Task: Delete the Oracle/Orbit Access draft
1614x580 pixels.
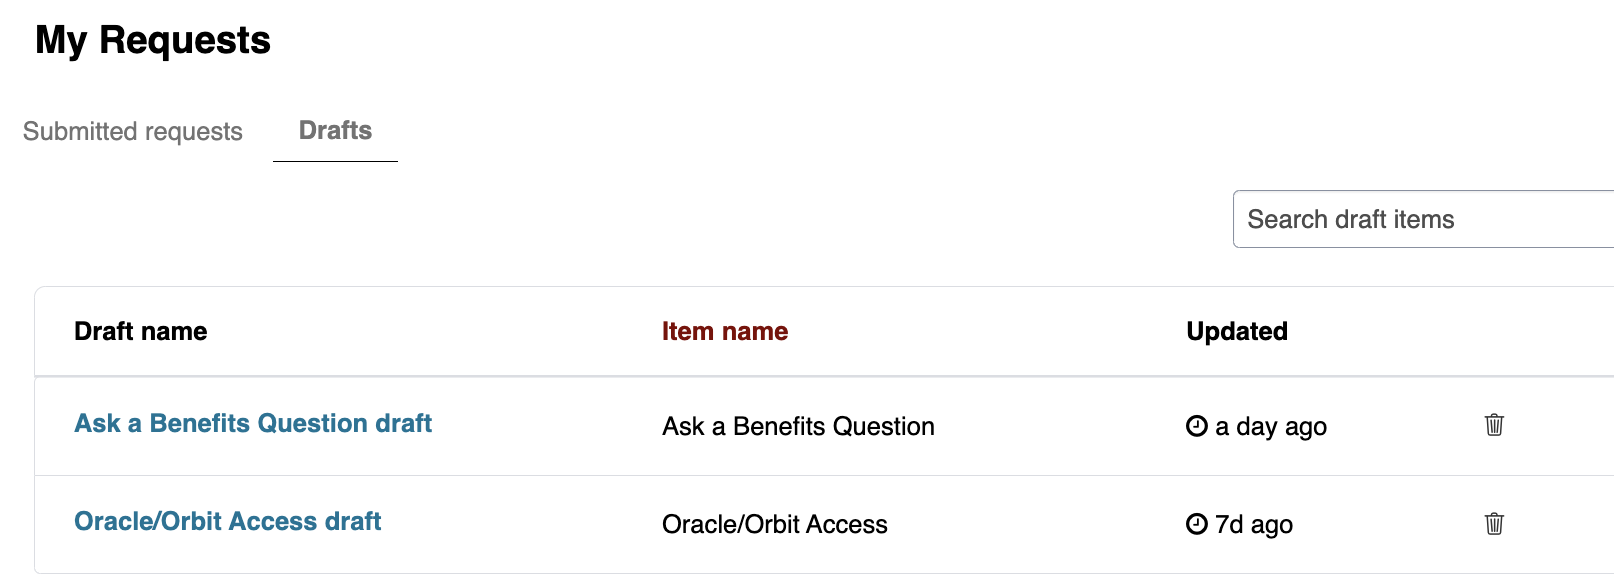Action: click(1494, 523)
